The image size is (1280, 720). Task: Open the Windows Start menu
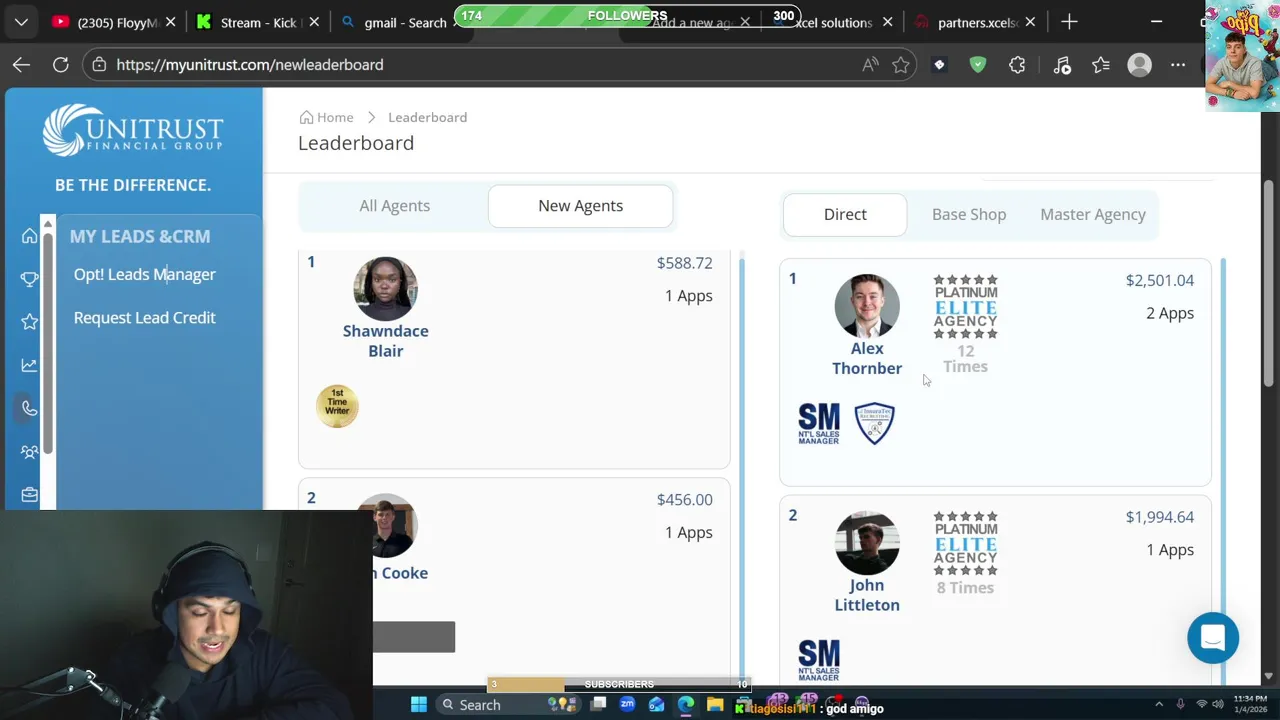coord(418,705)
